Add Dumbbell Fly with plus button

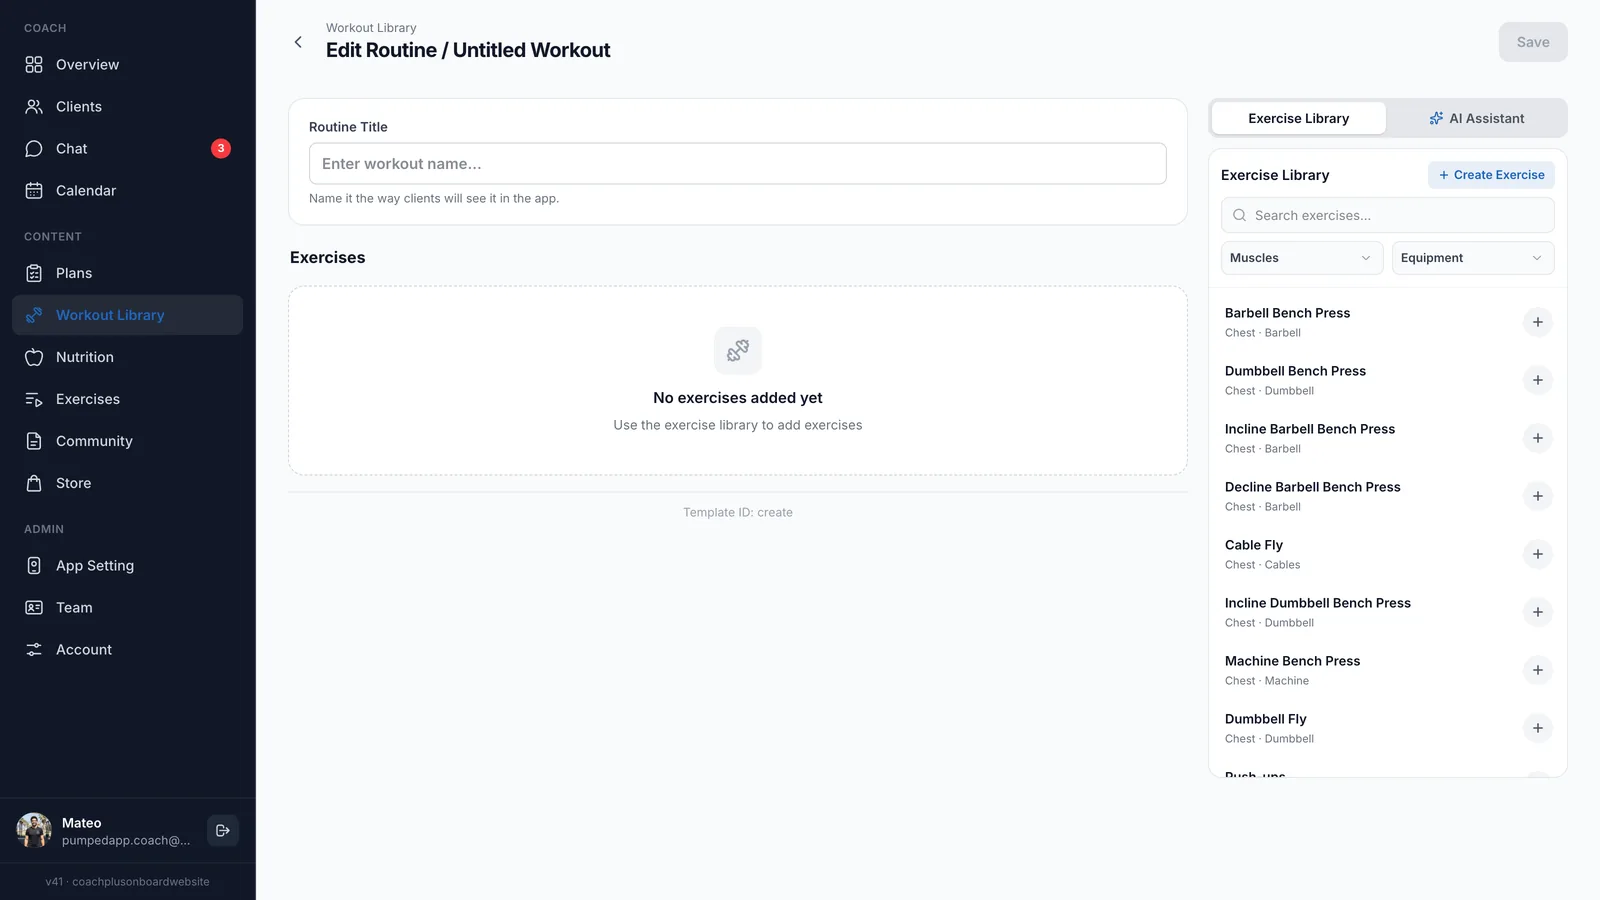pyautogui.click(x=1538, y=728)
